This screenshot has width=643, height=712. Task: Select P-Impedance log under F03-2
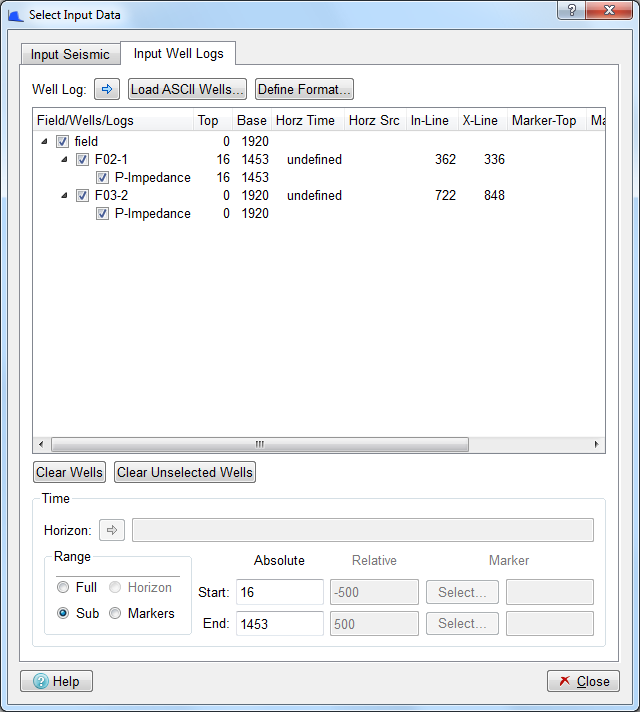click(153, 214)
